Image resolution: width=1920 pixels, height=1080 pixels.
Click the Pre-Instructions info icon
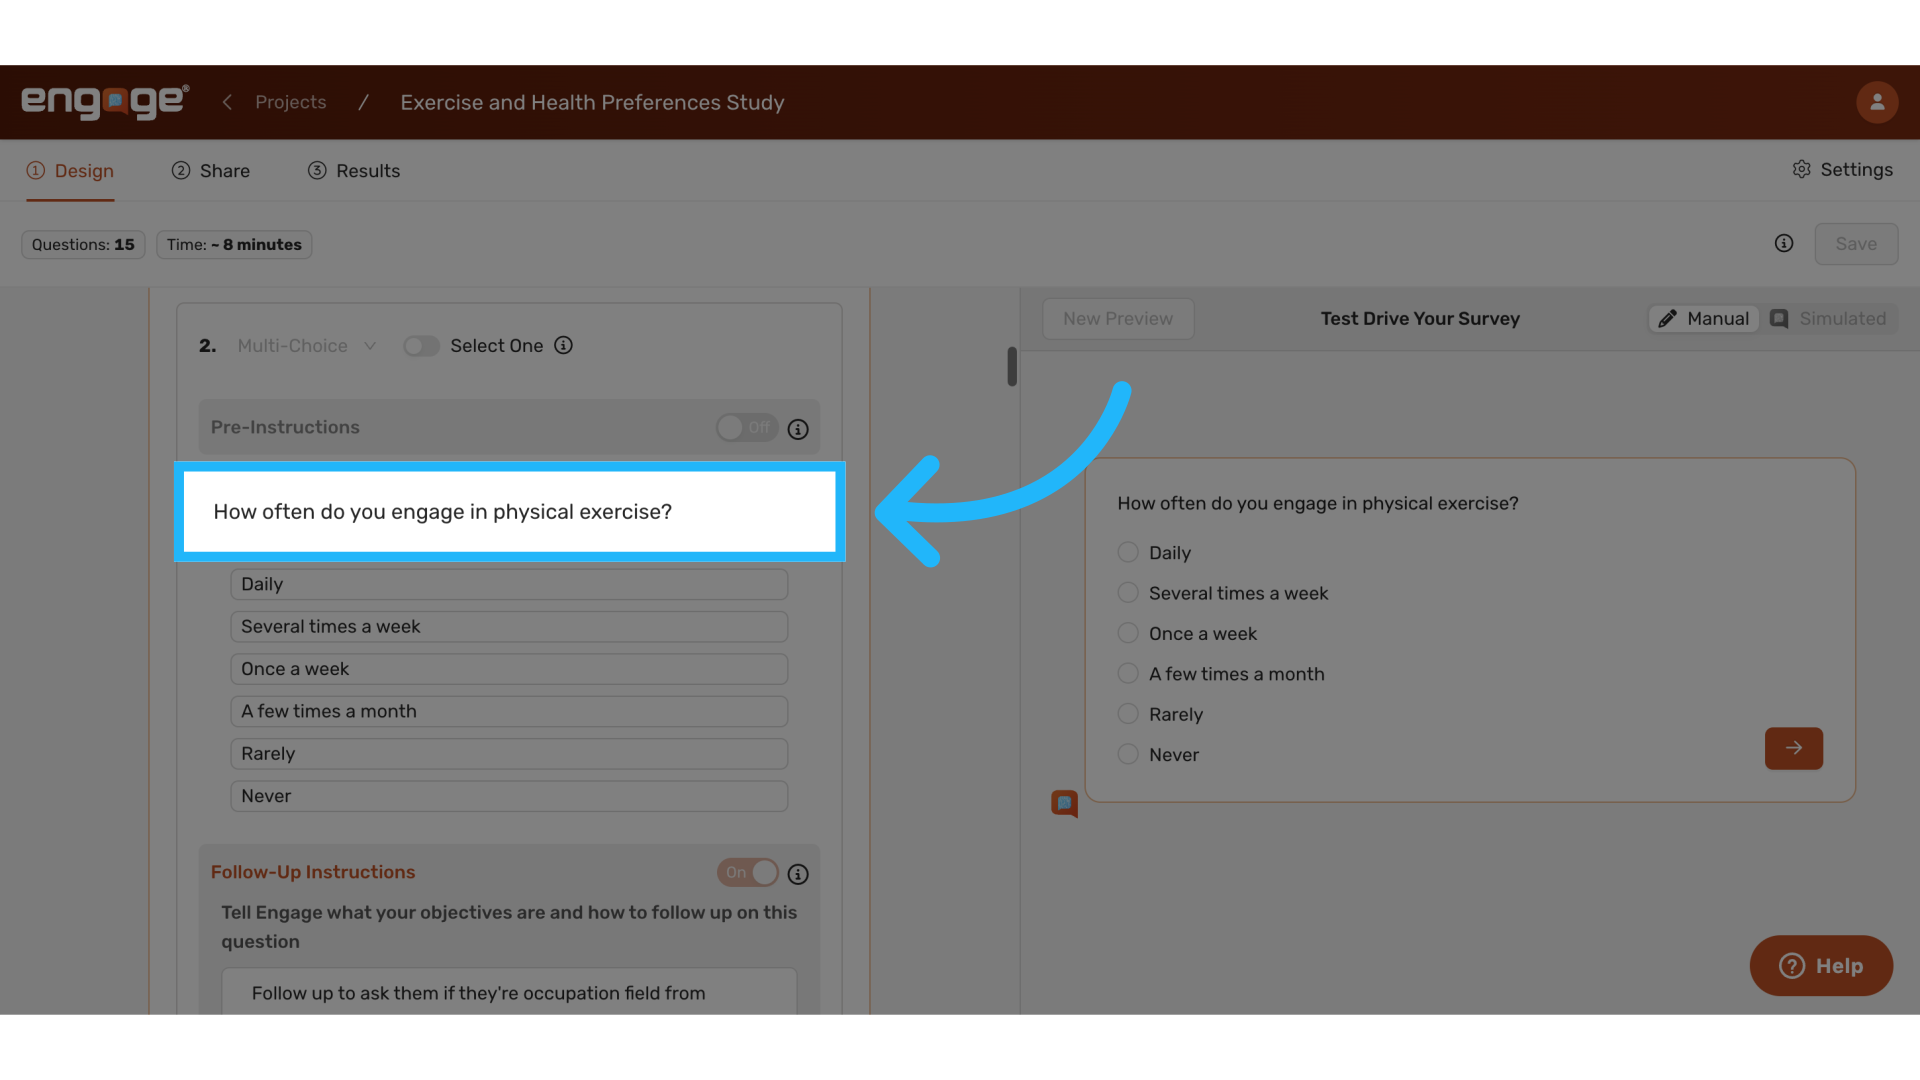(x=798, y=429)
